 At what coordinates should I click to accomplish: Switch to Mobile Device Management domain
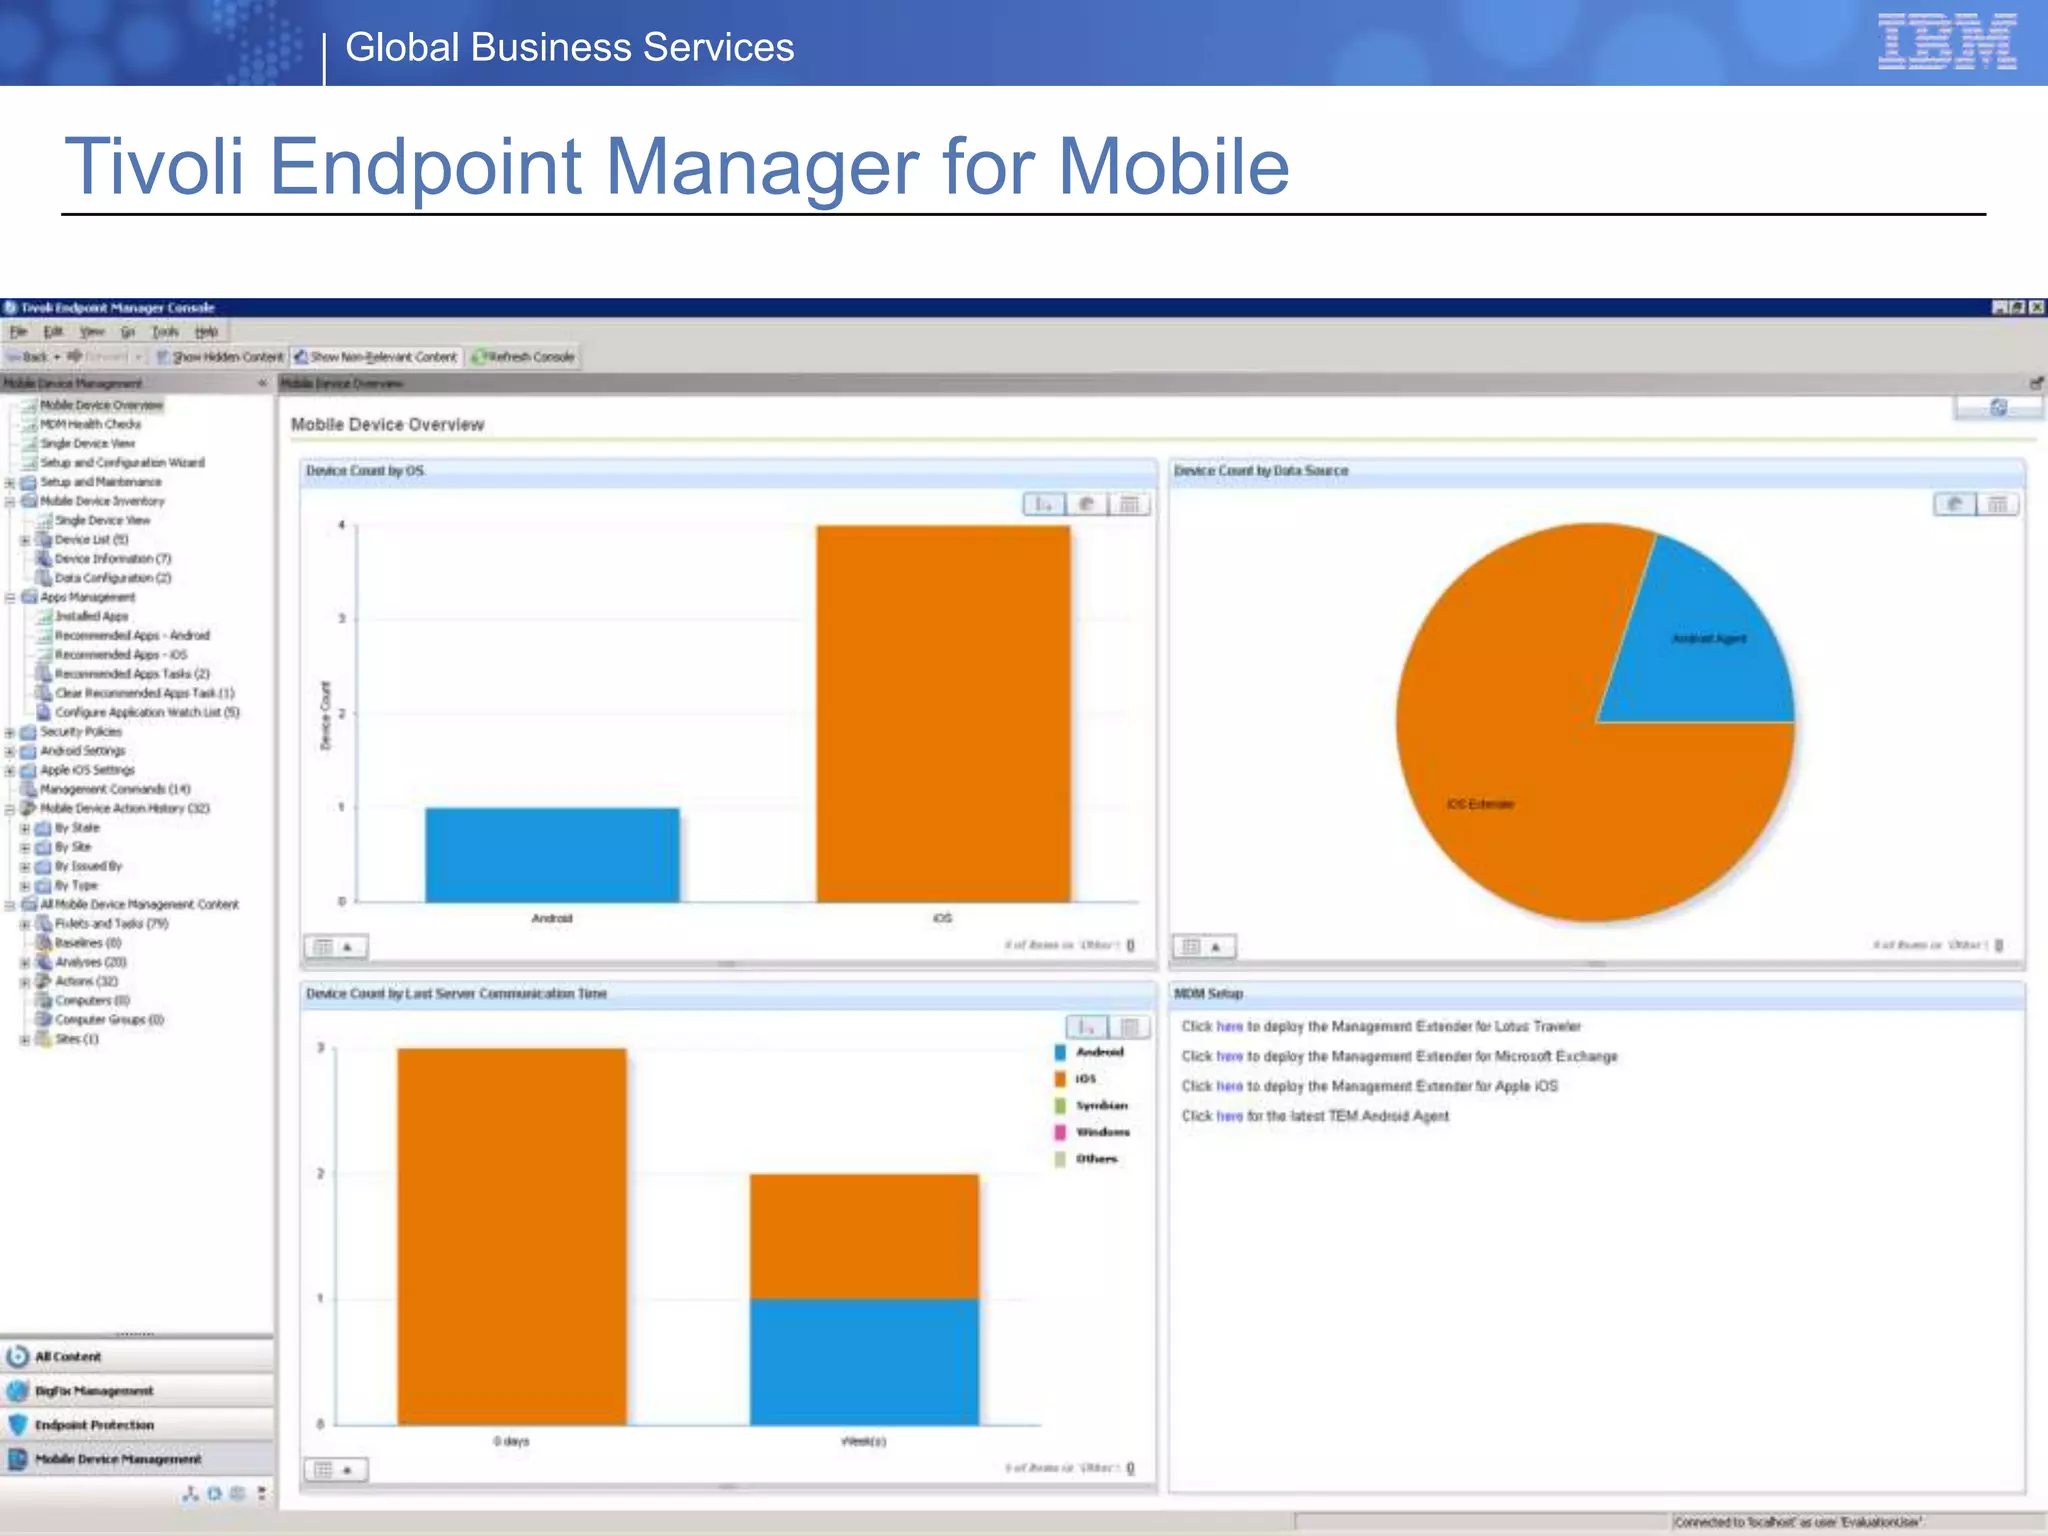[x=136, y=1459]
